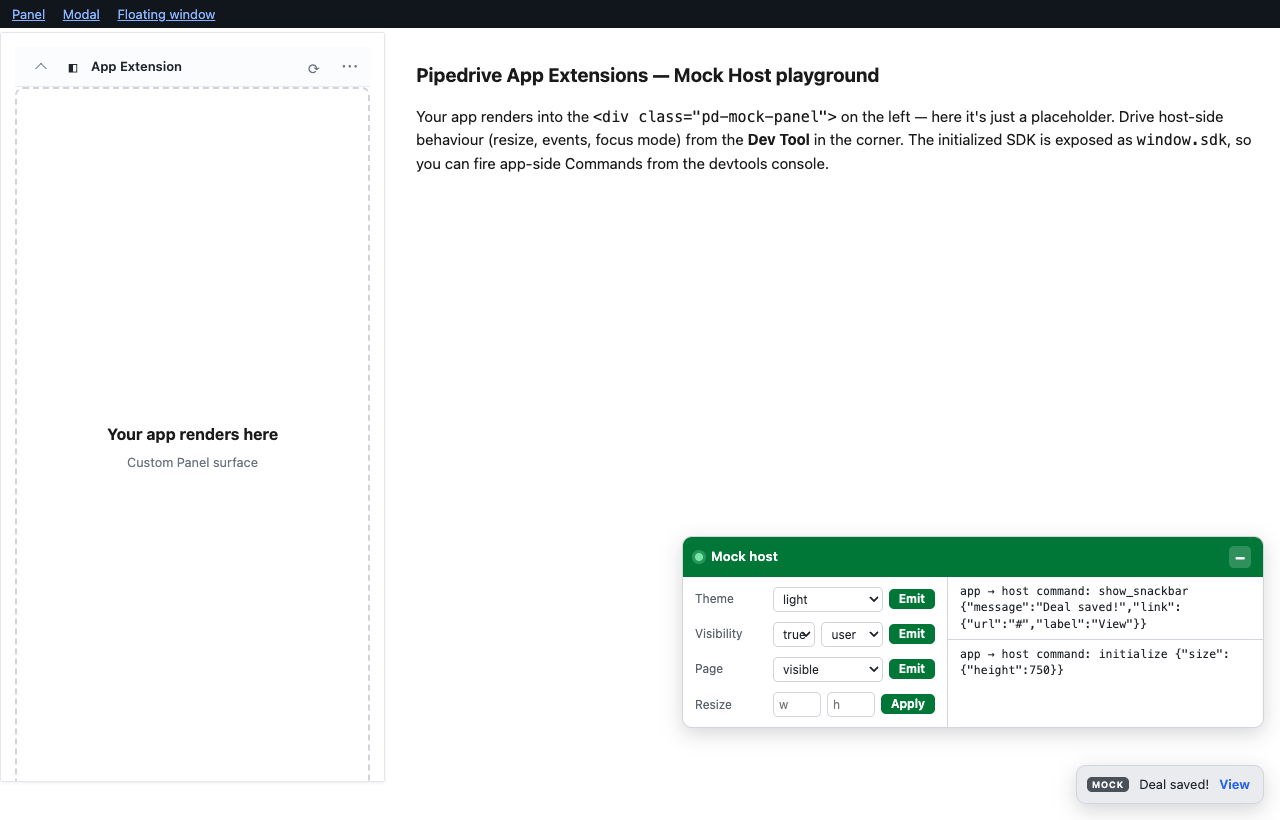Focus the Resize height input
The height and width of the screenshot is (820, 1280).
pyautogui.click(x=851, y=705)
